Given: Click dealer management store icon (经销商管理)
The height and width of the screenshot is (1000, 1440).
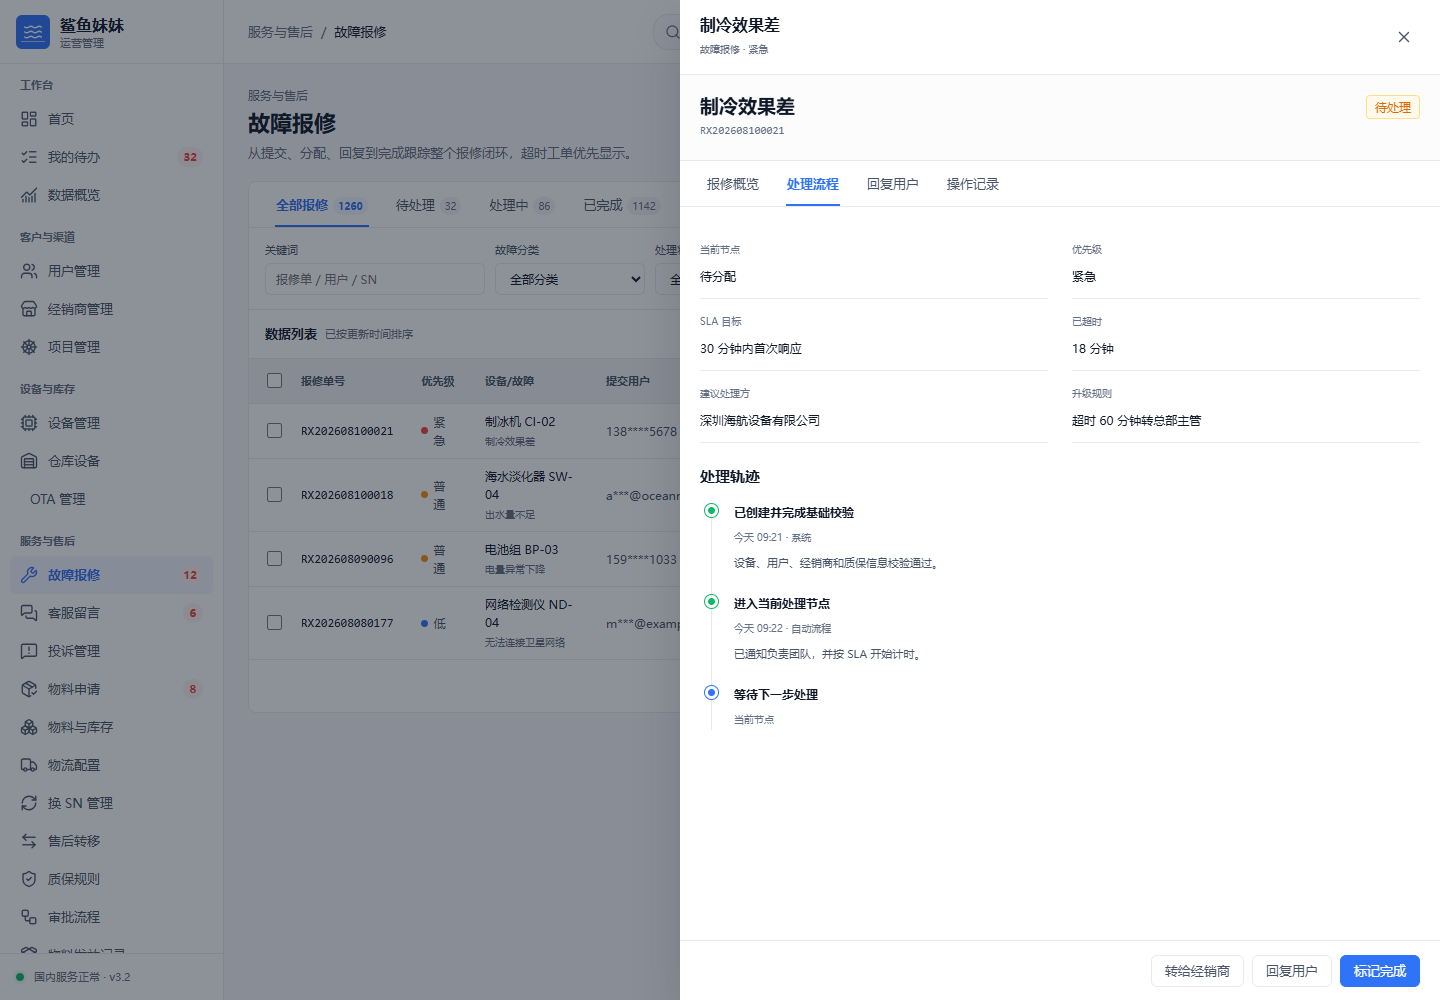Looking at the screenshot, I should [x=29, y=309].
